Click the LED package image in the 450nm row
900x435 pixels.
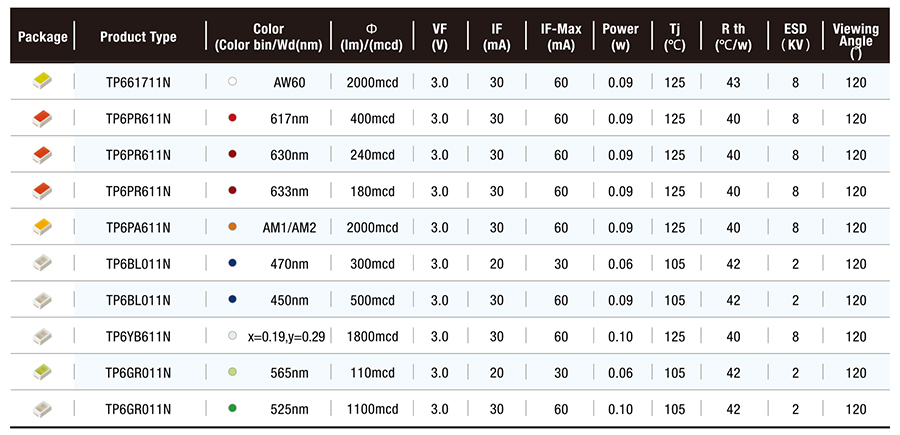[x=43, y=300]
